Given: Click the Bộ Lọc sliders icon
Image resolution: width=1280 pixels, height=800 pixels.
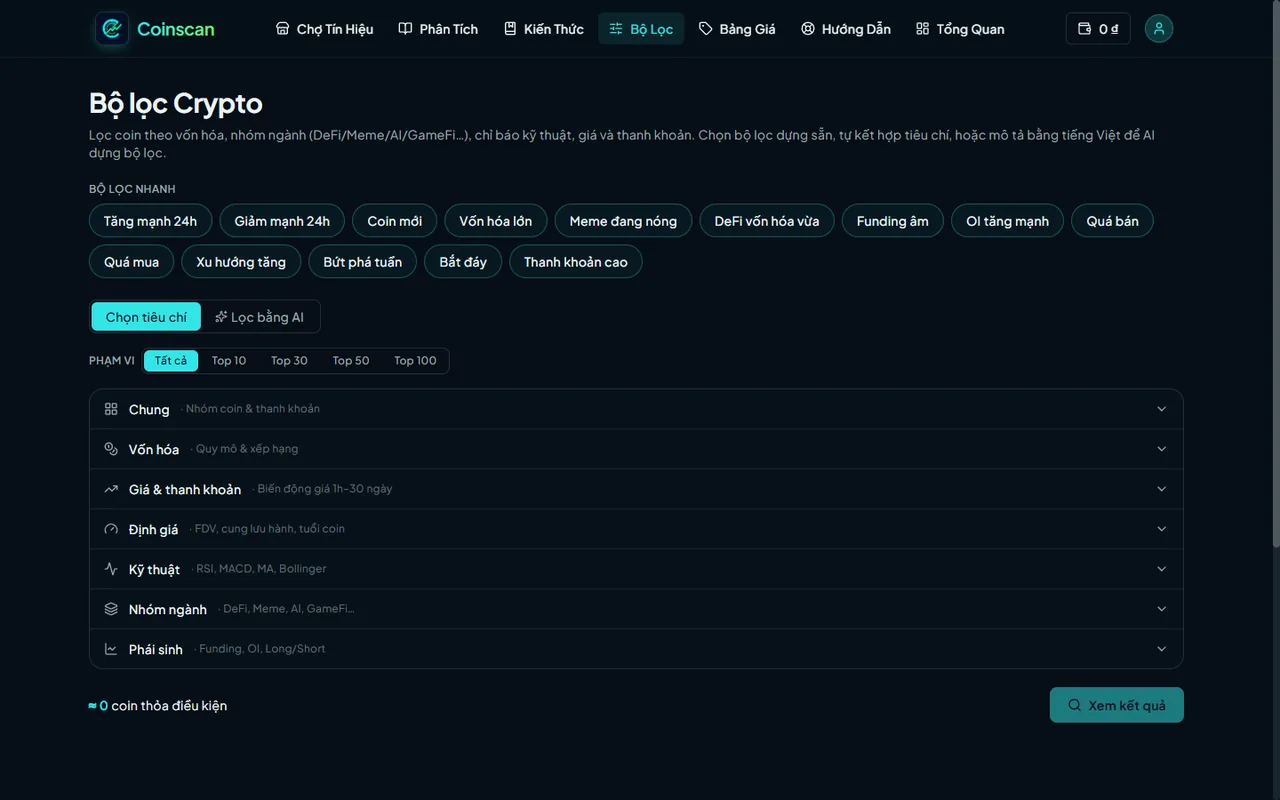Looking at the screenshot, I should [x=616, y=29].
